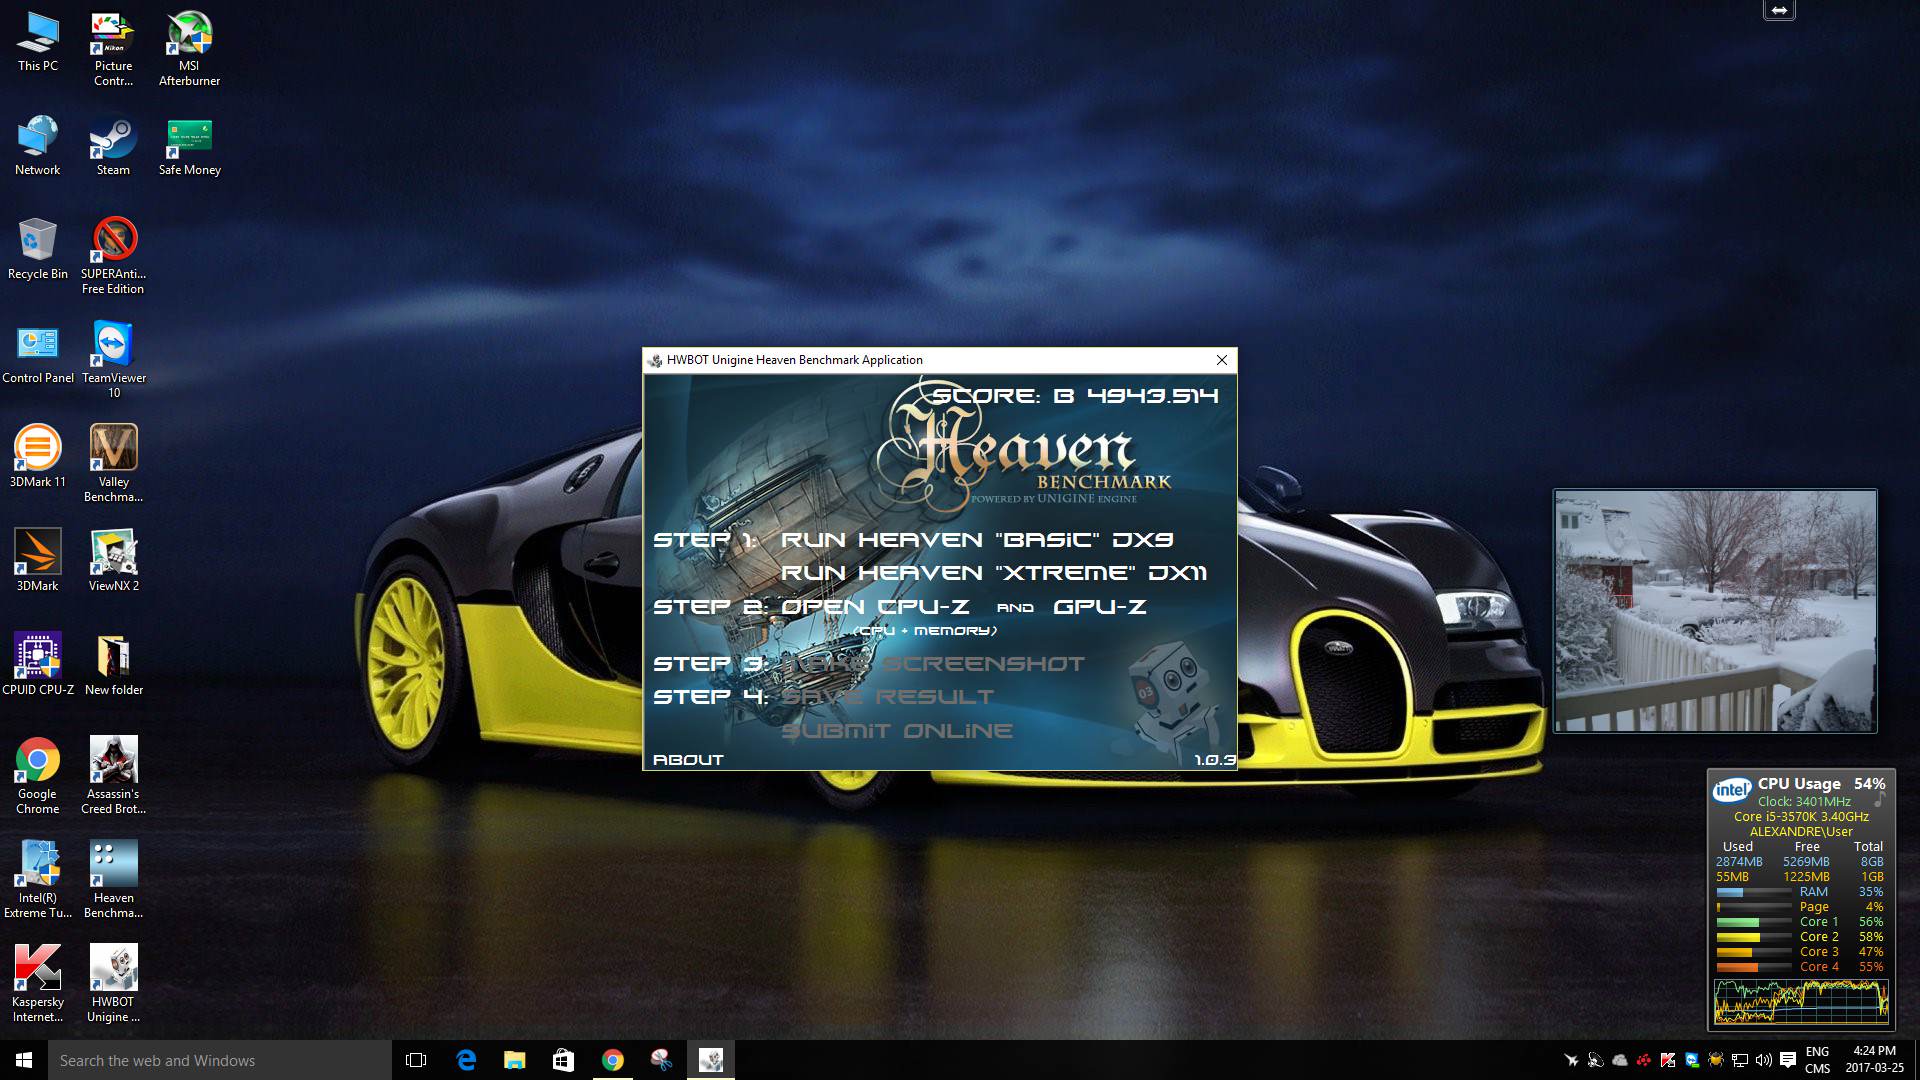The image size is (1920, 1080).
Task: Click the GPU-Z link in Step 2
Action: tap(1100, 607)
